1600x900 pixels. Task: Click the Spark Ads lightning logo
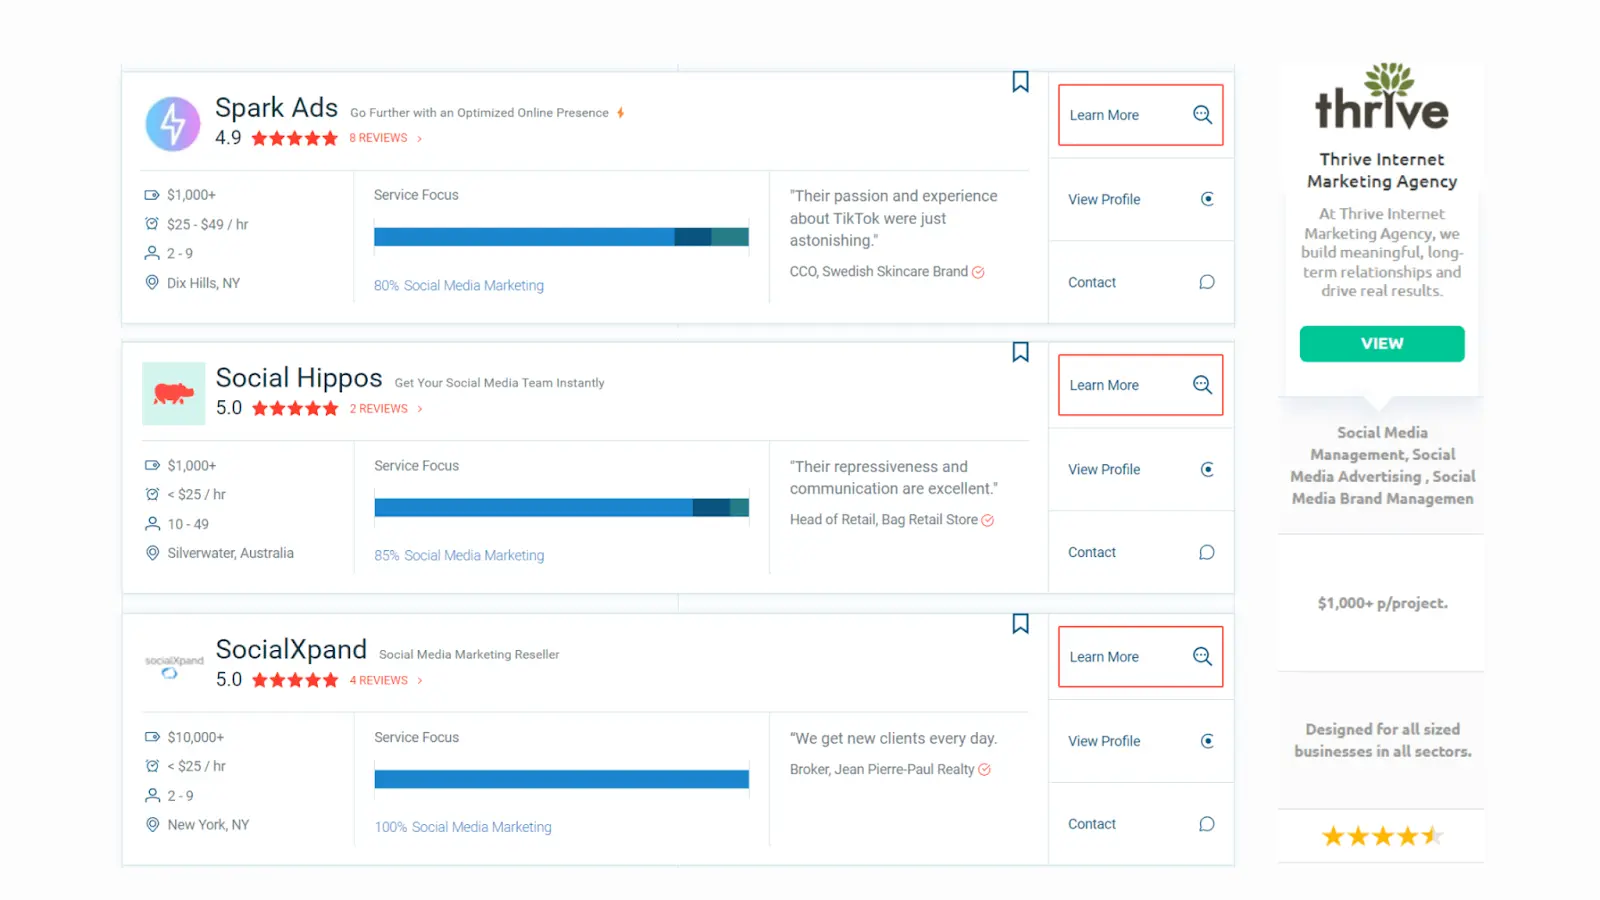point(173,124)
